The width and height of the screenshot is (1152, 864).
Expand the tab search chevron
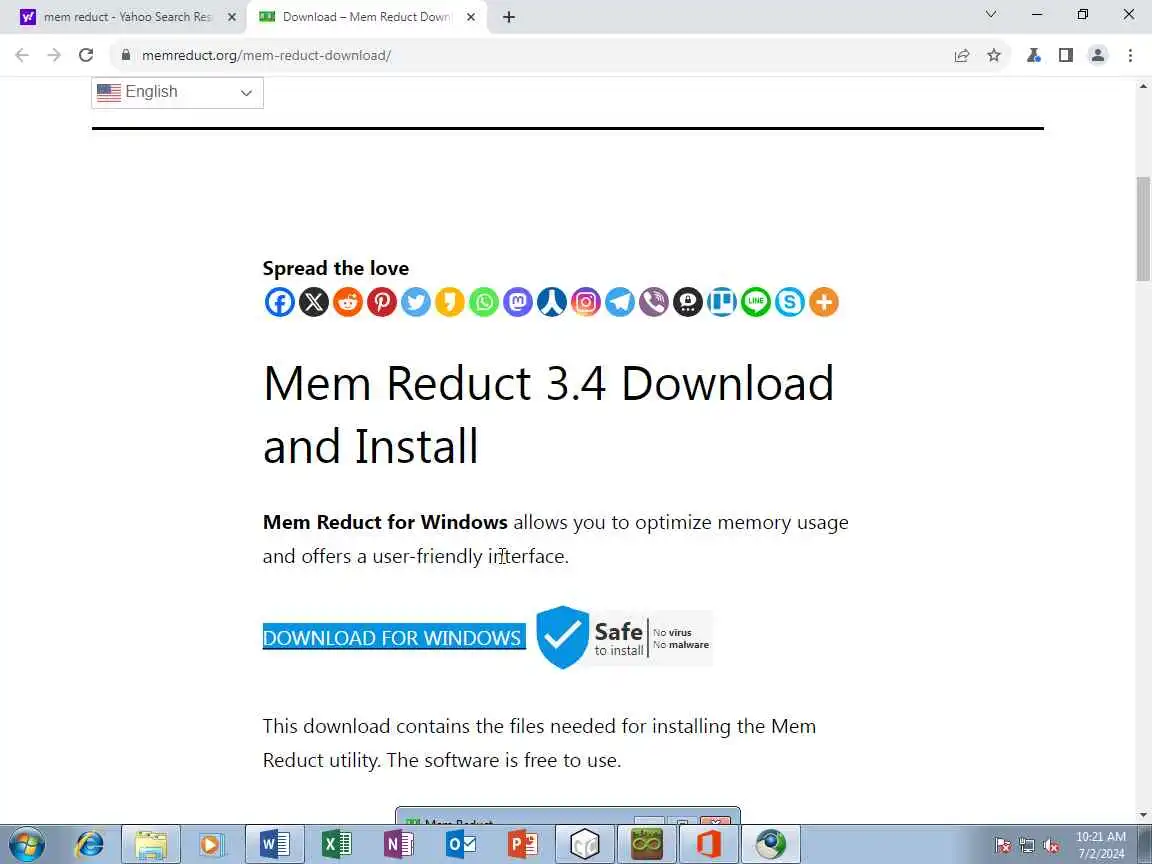click(x=991, y=14)
